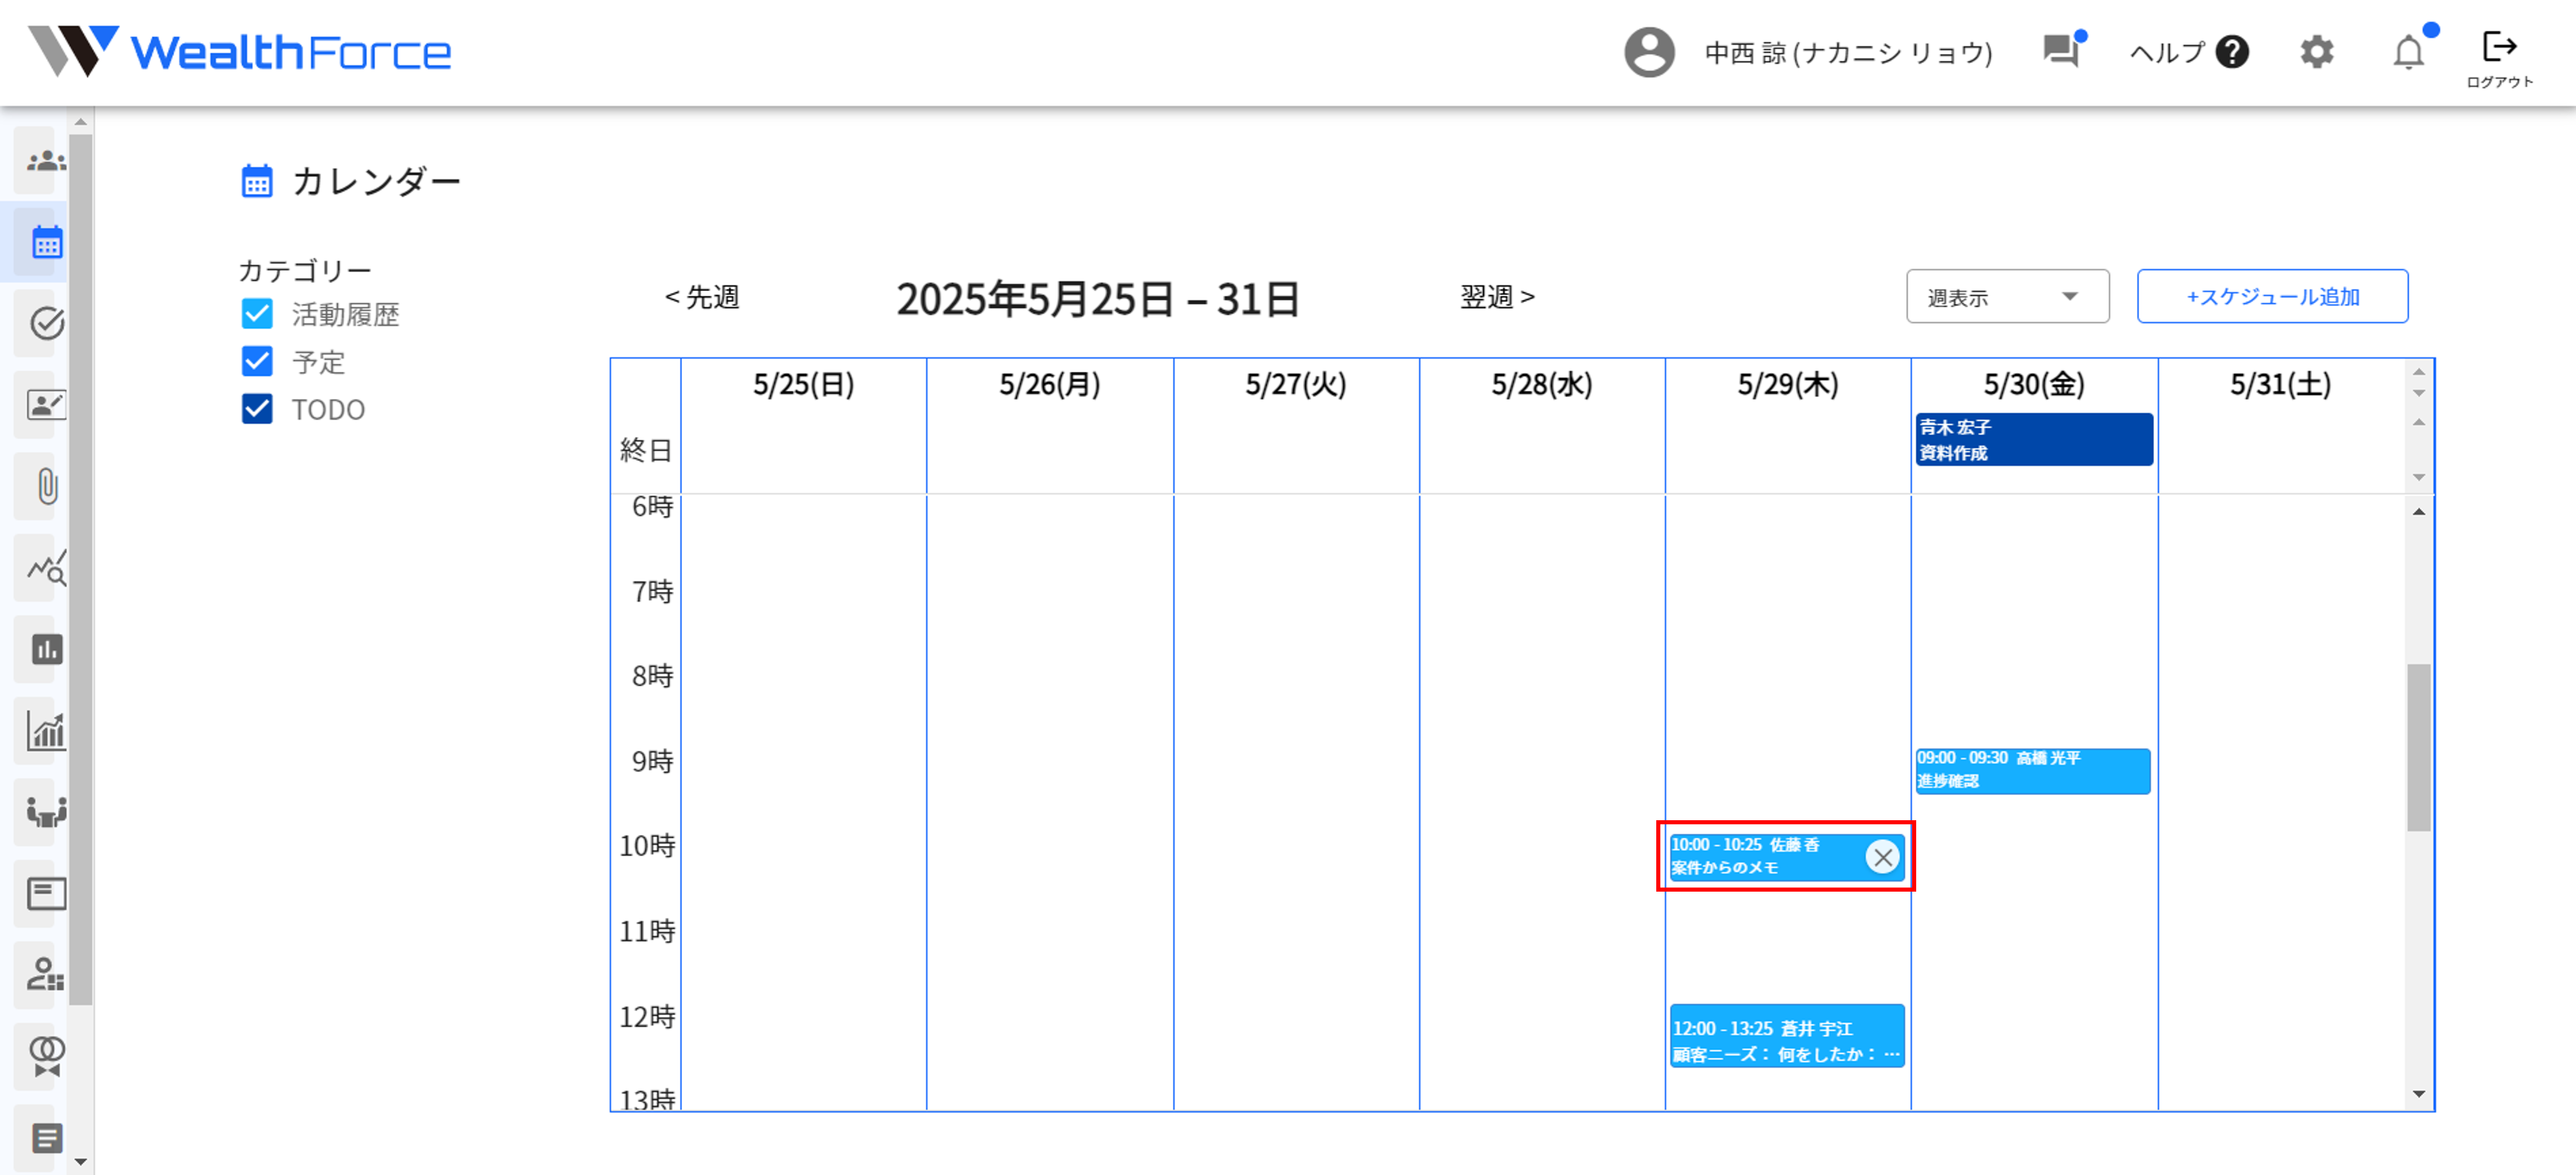The width and height of the screenshot is (2576, 1175).
Task: Click the chat messages icon in header
Action: (x=2060, y=51)
